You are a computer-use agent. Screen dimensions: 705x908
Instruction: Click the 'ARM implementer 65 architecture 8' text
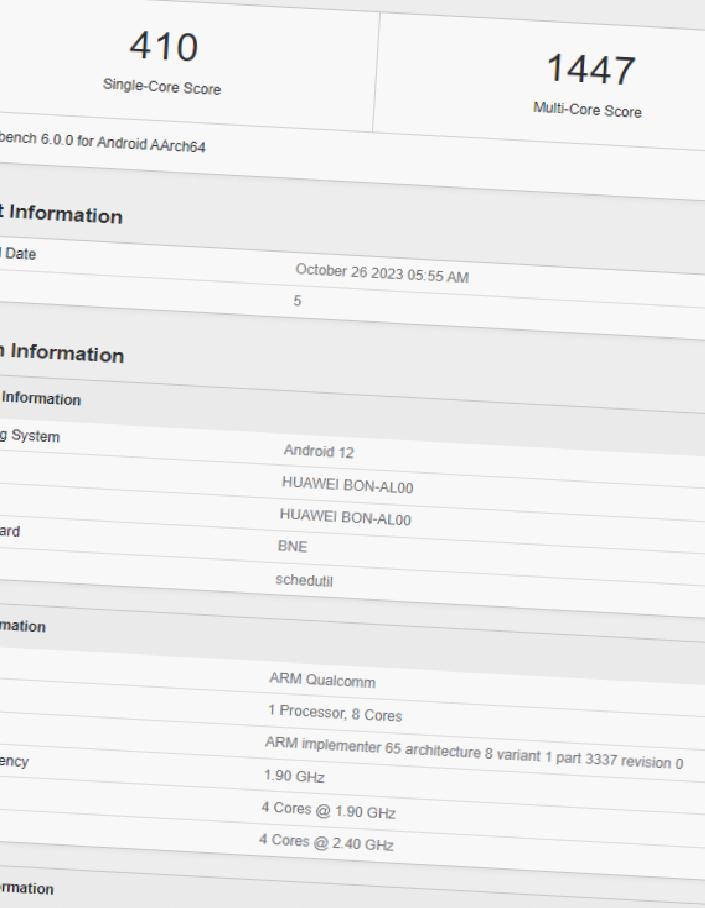379,747
